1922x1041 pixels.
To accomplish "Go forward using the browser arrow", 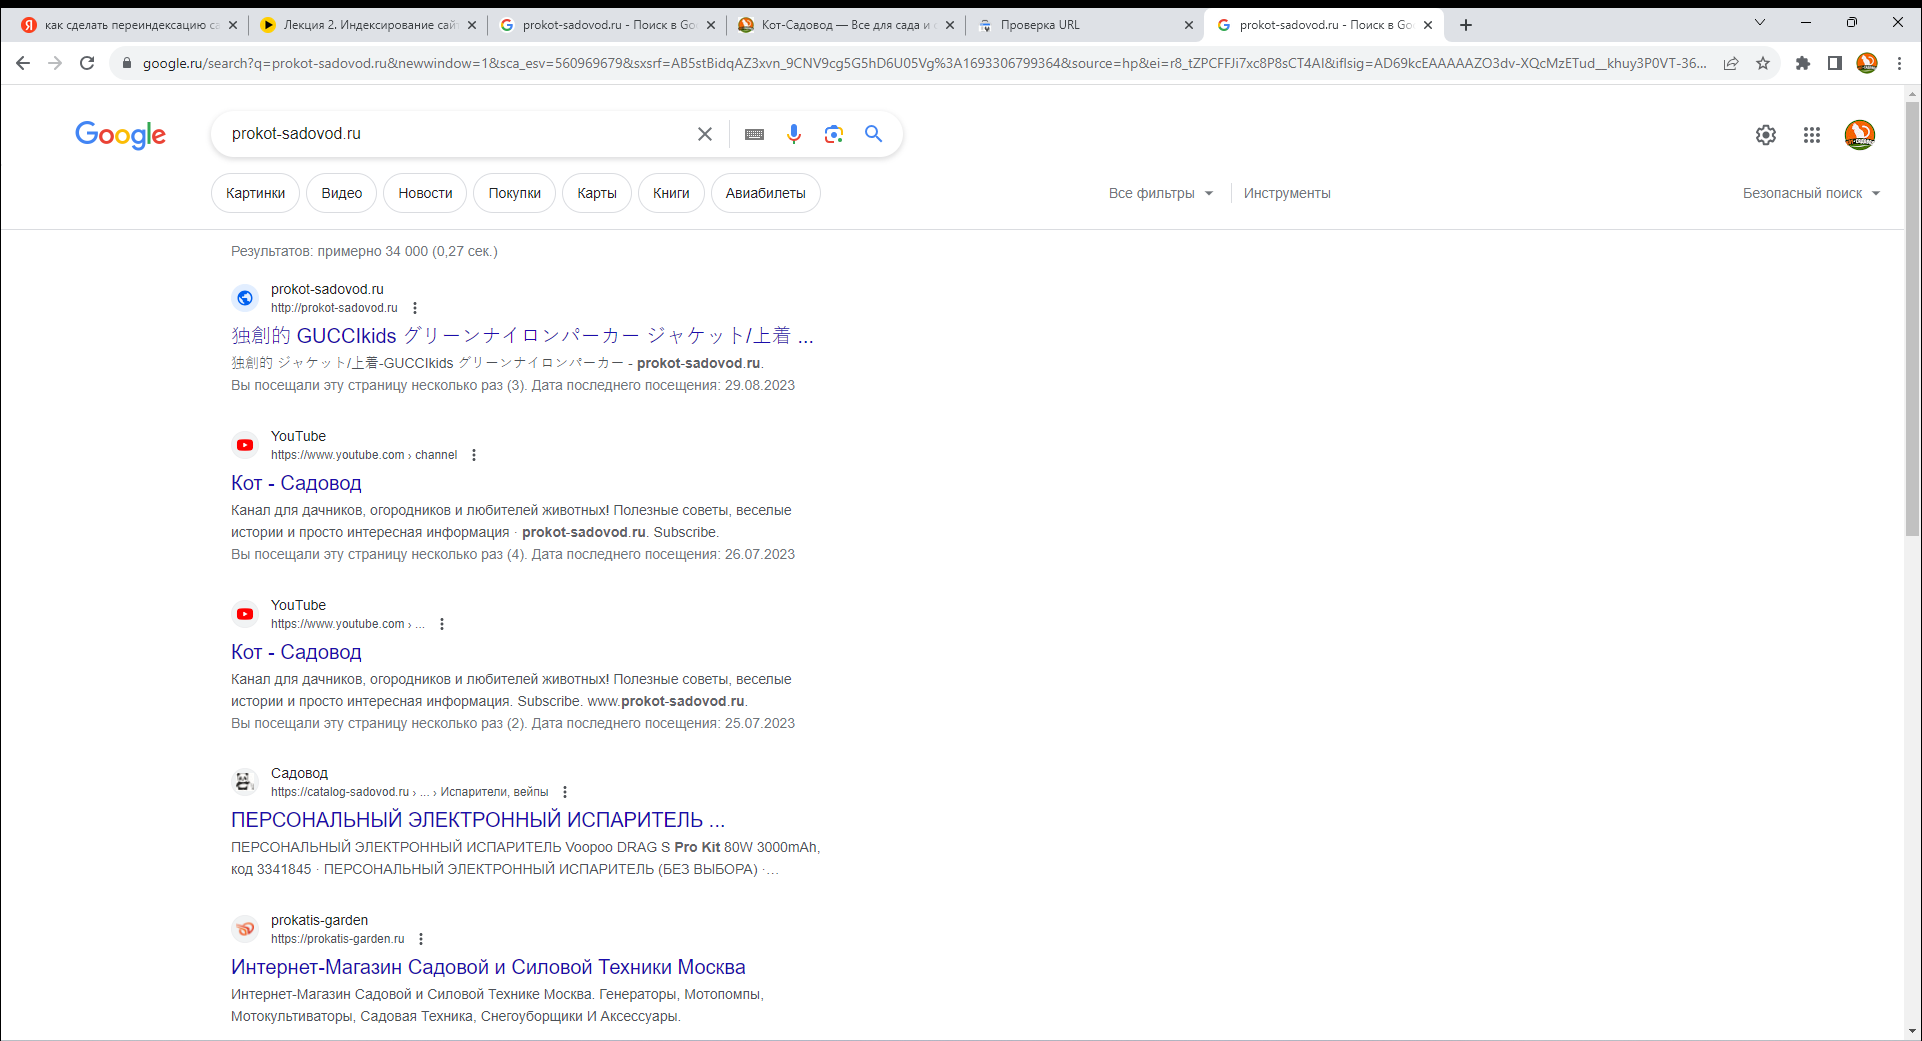I will [x=55, y=63].
